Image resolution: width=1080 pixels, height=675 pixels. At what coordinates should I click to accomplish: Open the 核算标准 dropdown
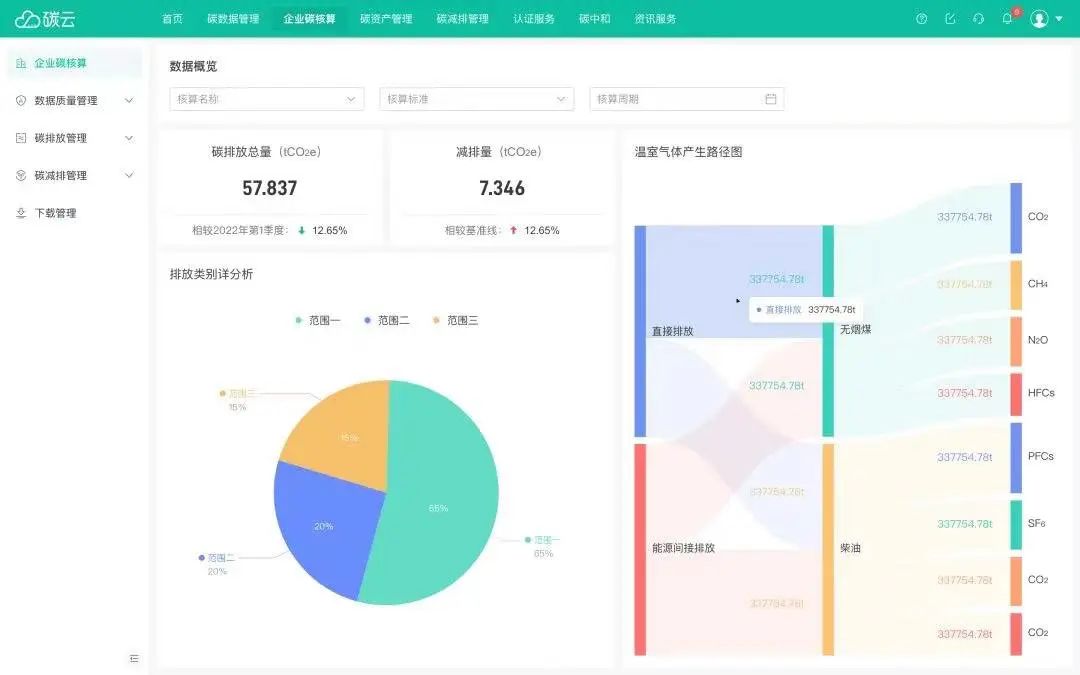click(x=477, y=99)
